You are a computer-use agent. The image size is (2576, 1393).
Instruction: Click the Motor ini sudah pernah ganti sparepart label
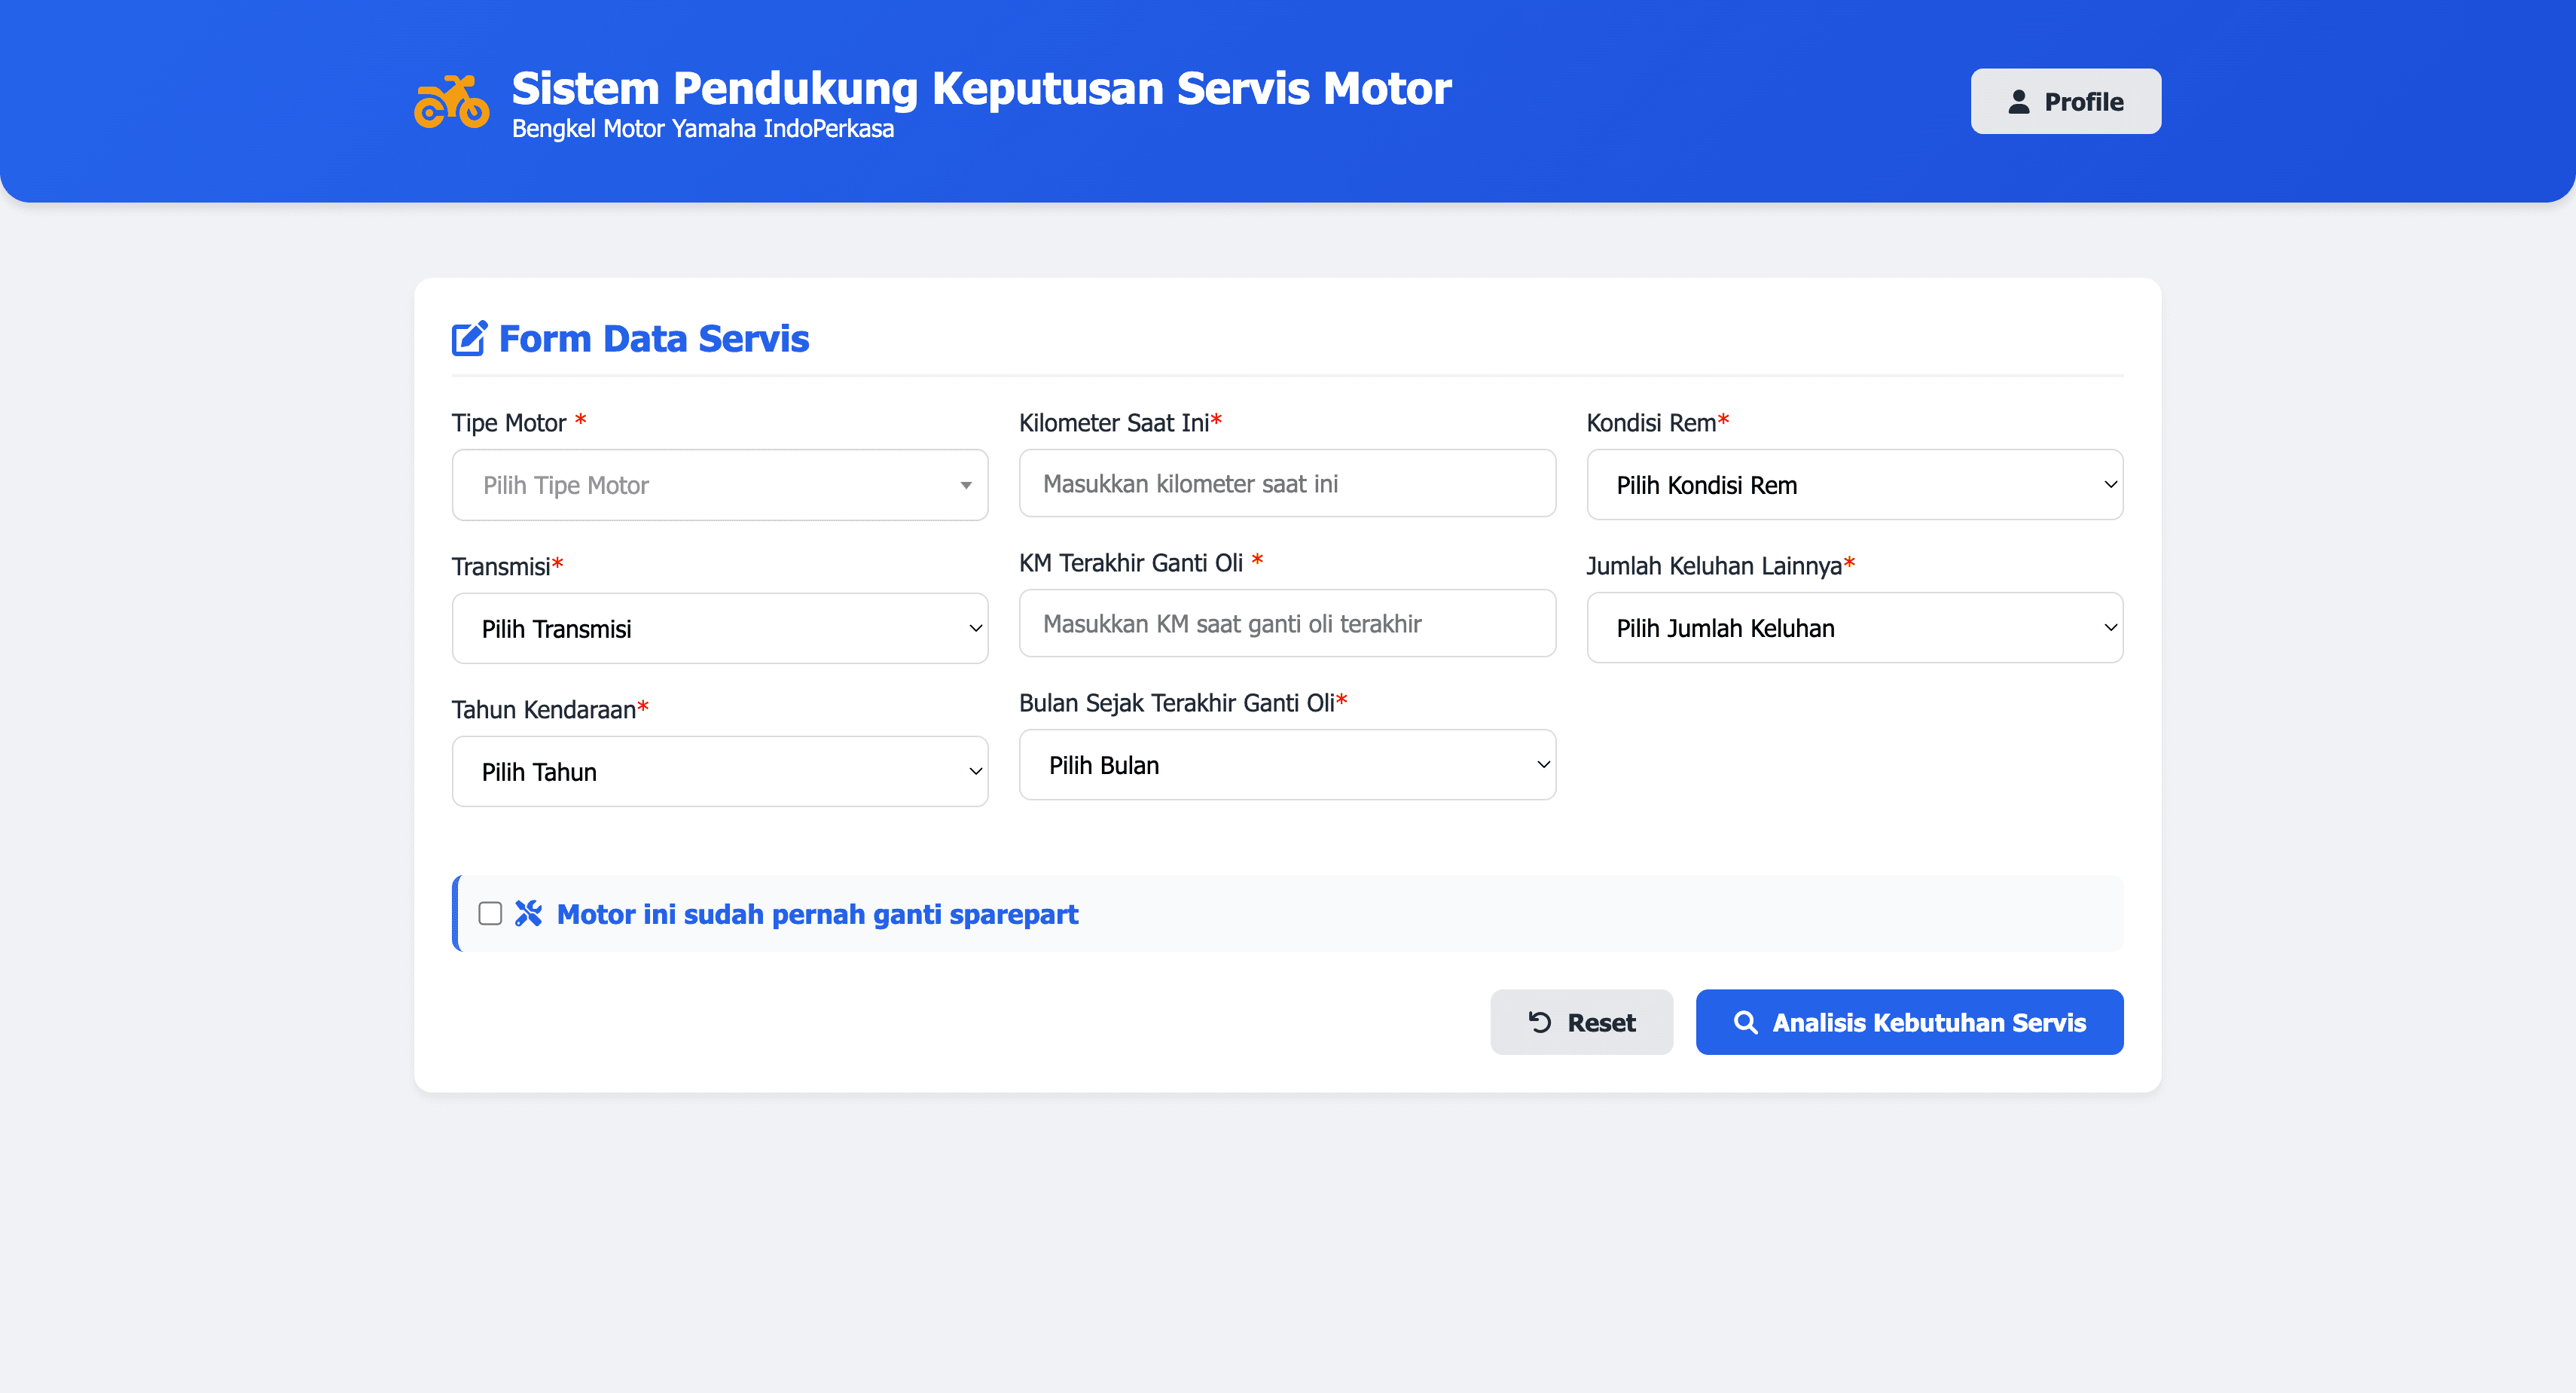pos(817,914)
